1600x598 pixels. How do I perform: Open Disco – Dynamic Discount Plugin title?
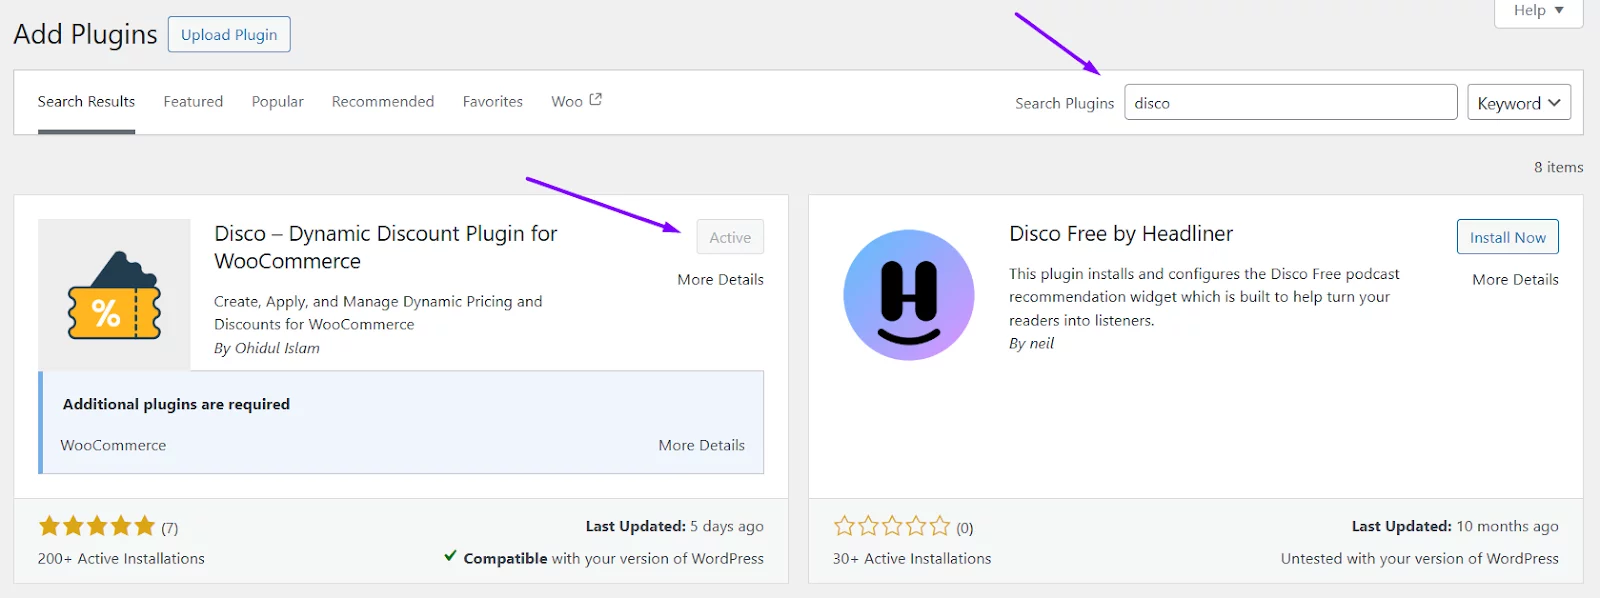coord(386,247)
